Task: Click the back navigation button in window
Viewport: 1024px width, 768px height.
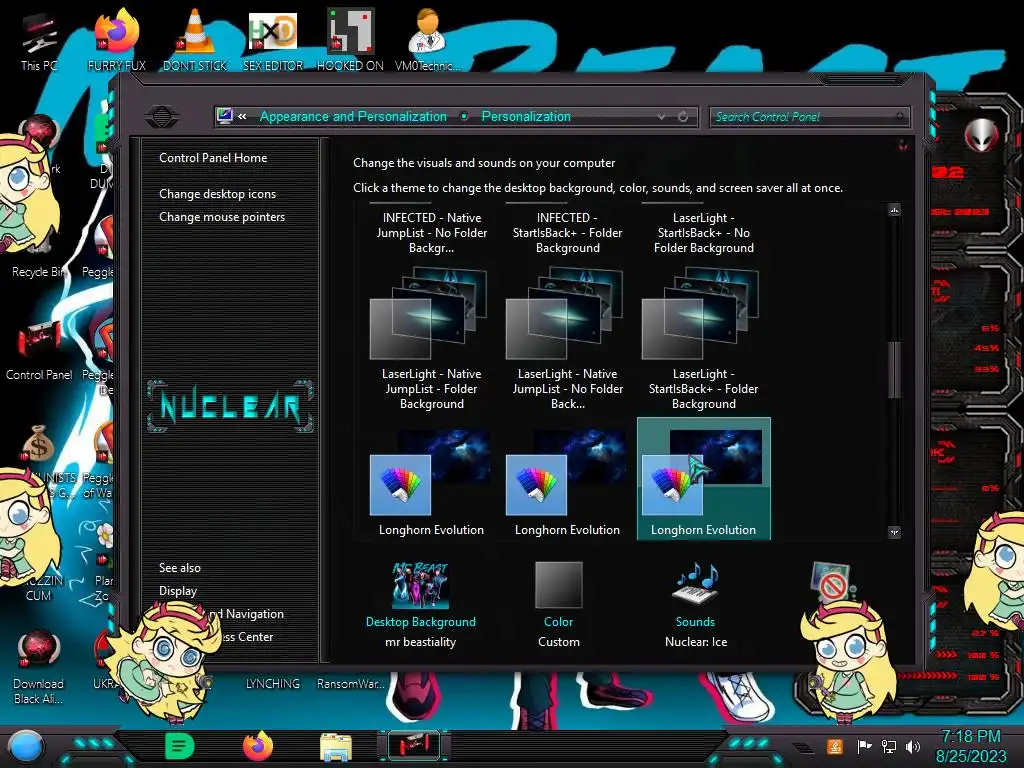Action: (x=162, y=117)
